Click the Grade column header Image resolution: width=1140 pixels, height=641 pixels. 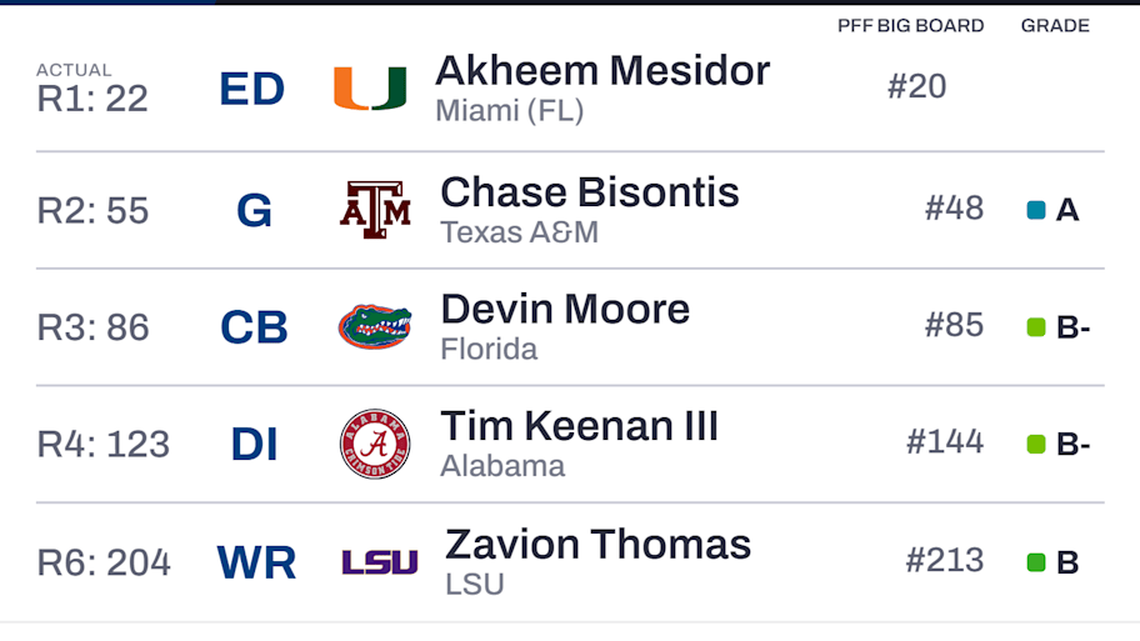click(1055, 26)
